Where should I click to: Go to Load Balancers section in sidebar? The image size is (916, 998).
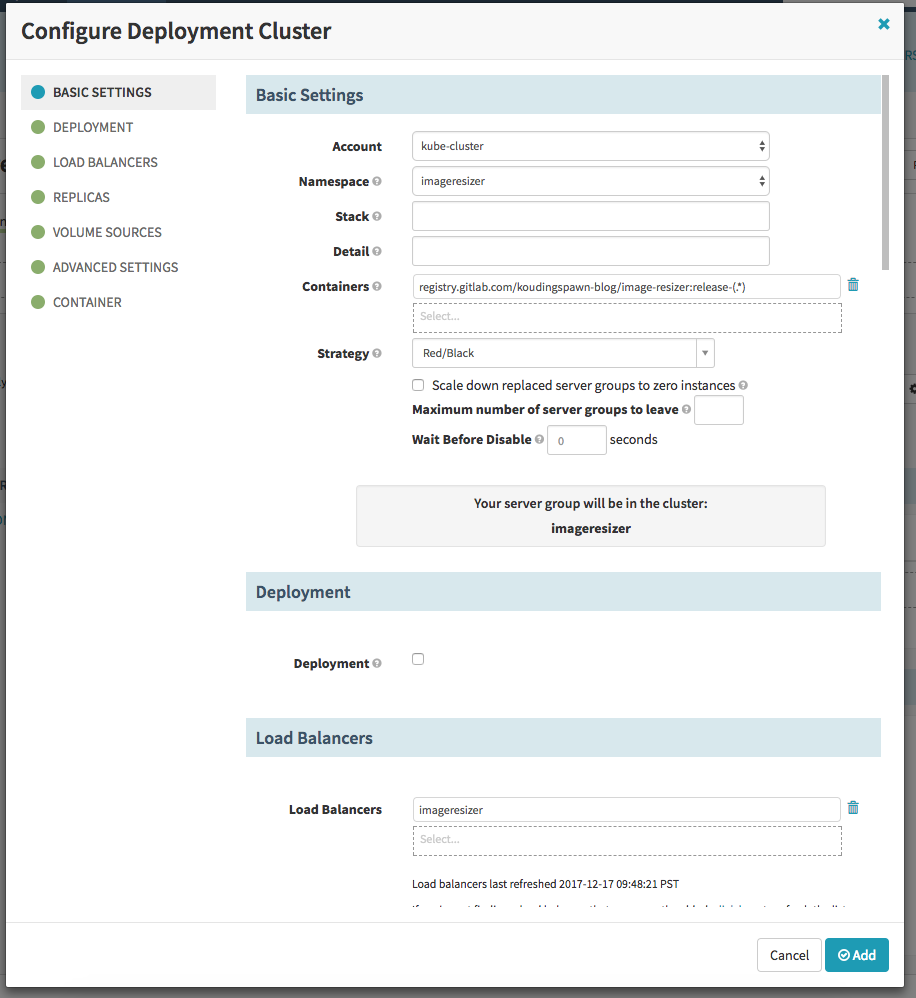click(105, 162)
